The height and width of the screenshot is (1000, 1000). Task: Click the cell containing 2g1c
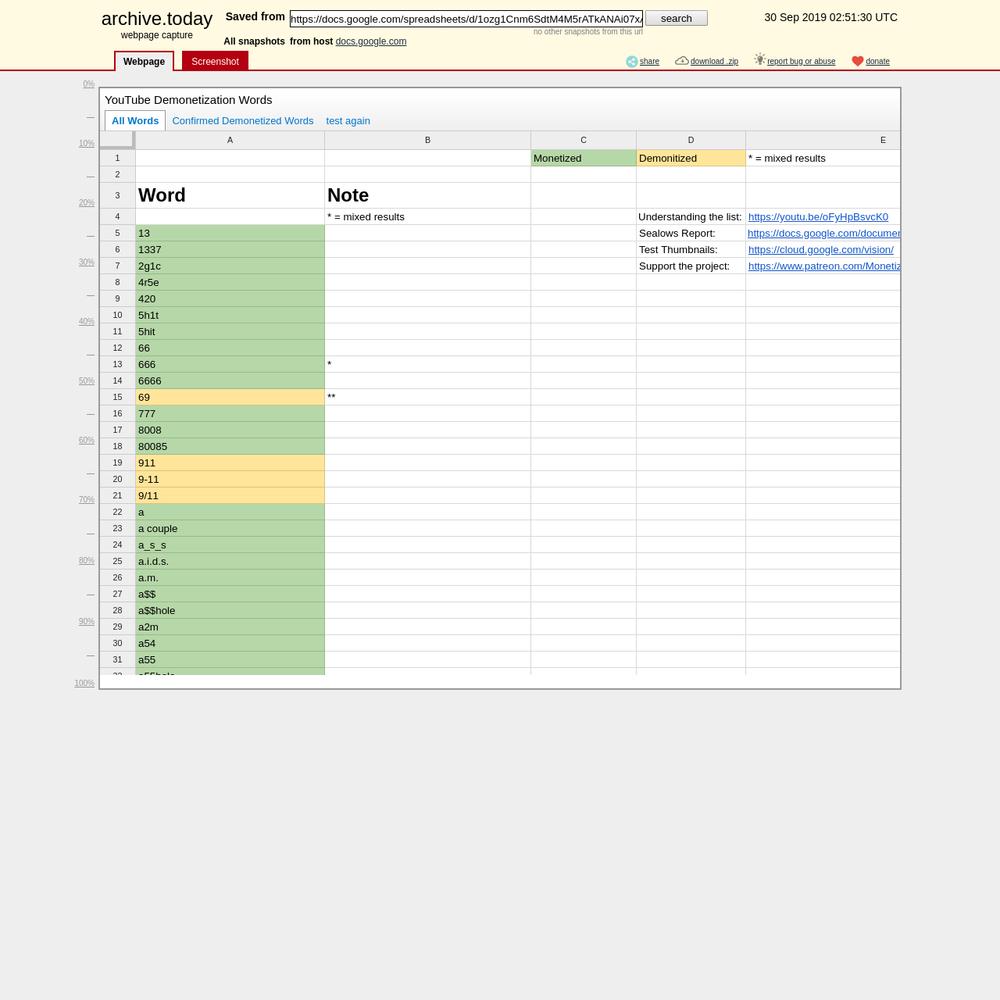pyautogui.click(x=230, y=266)
